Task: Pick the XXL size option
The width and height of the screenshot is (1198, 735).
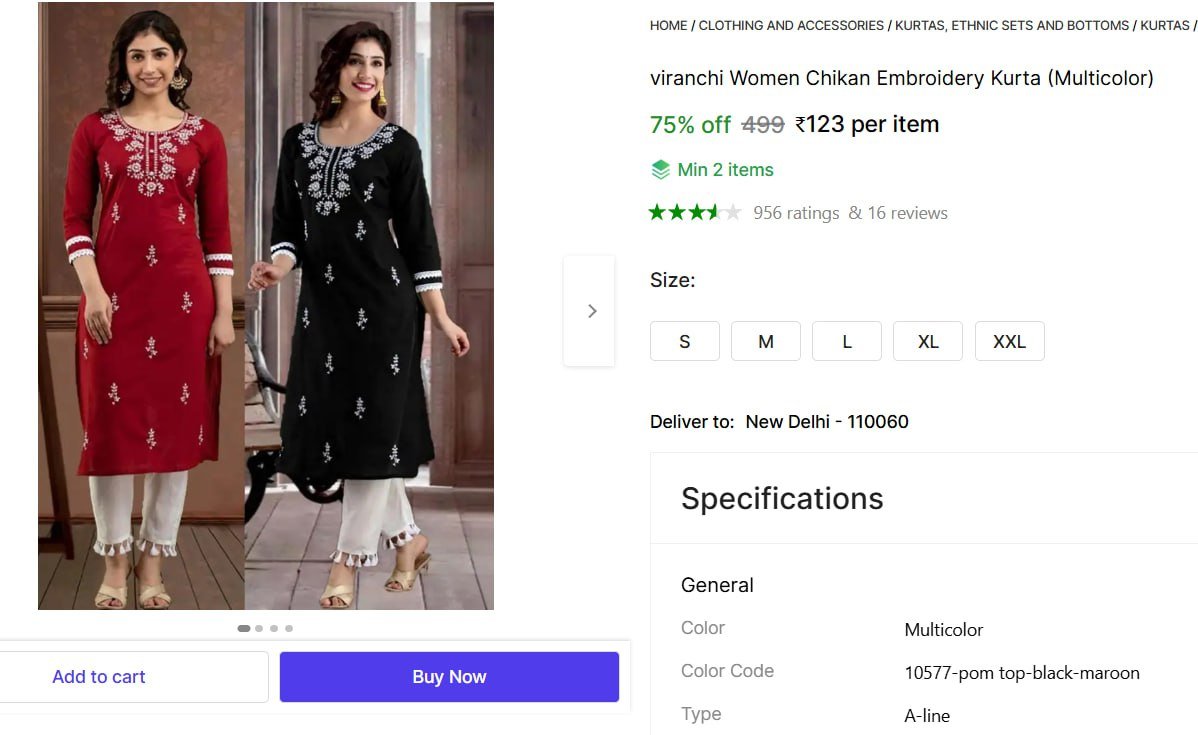Action: tap(1009, 341)
